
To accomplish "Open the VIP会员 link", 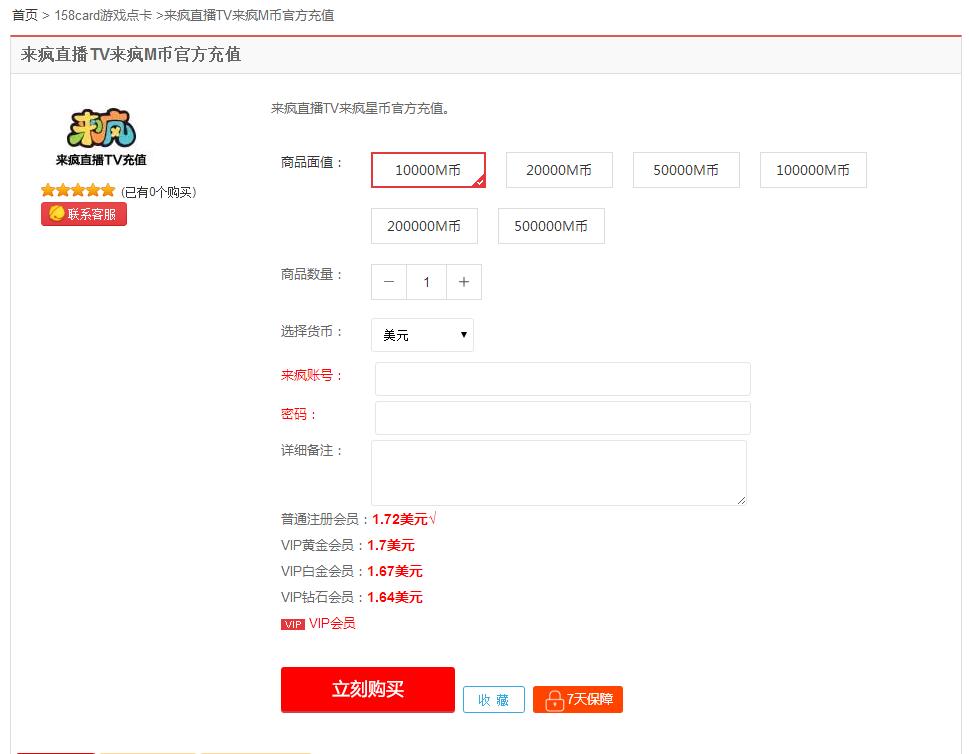I will 332,623.
